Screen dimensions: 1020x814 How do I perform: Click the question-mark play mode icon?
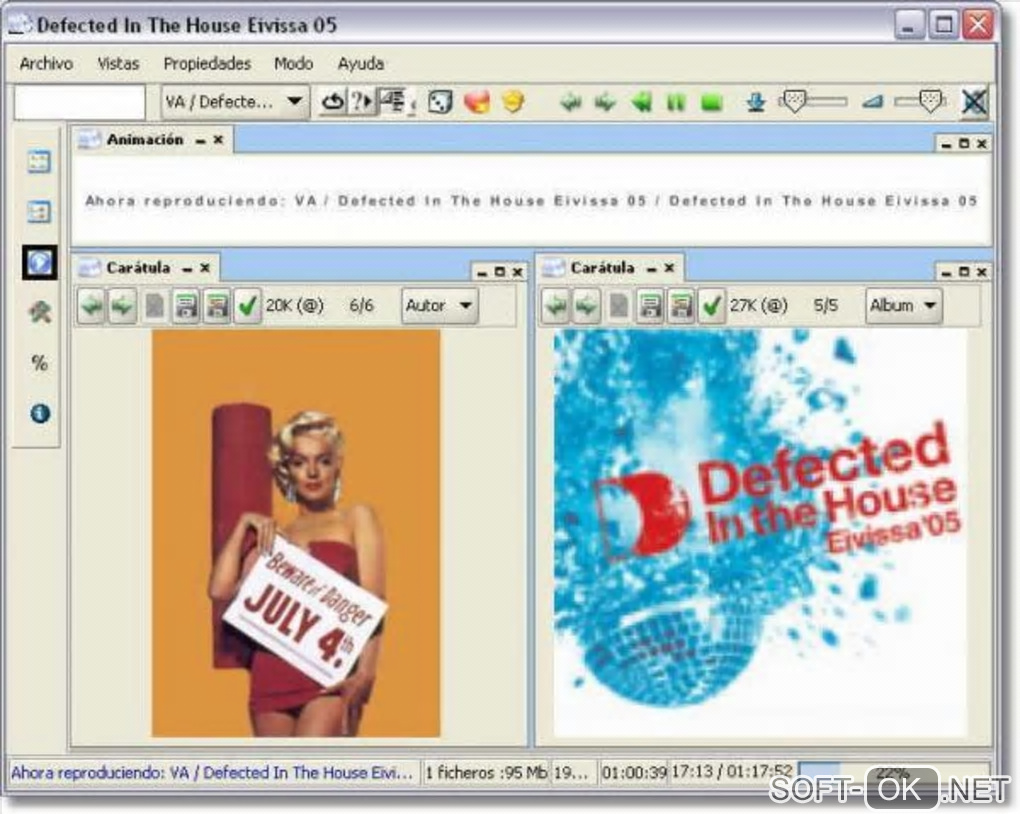(x=361, y=102)
